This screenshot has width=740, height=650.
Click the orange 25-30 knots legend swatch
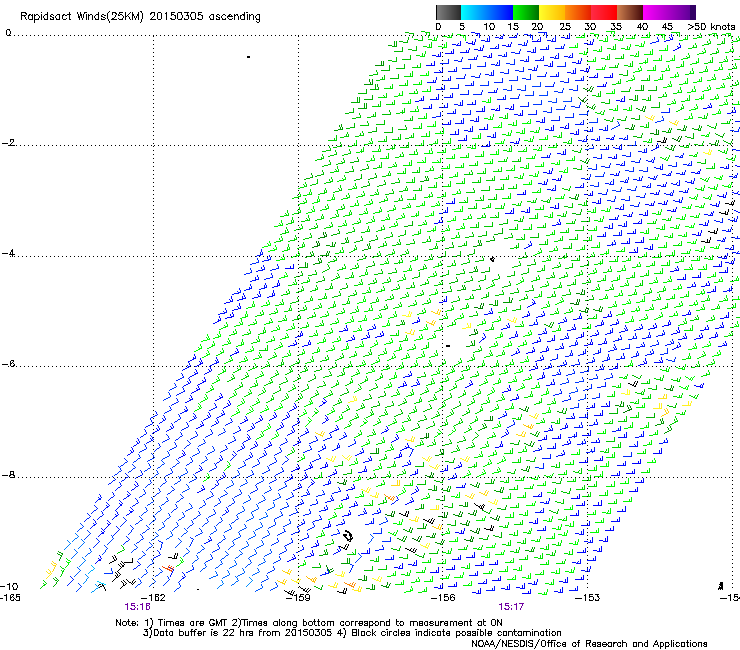(x=578, y=12)
